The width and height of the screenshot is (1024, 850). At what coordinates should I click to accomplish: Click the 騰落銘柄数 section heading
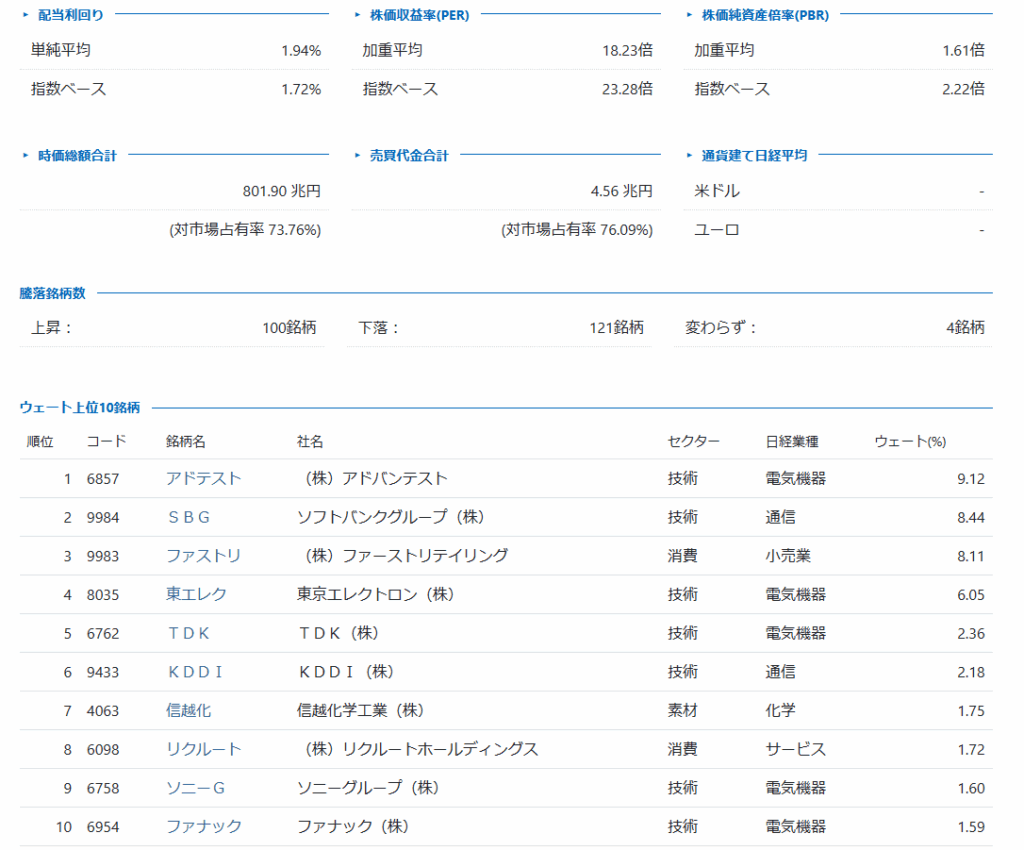point(52,293)
